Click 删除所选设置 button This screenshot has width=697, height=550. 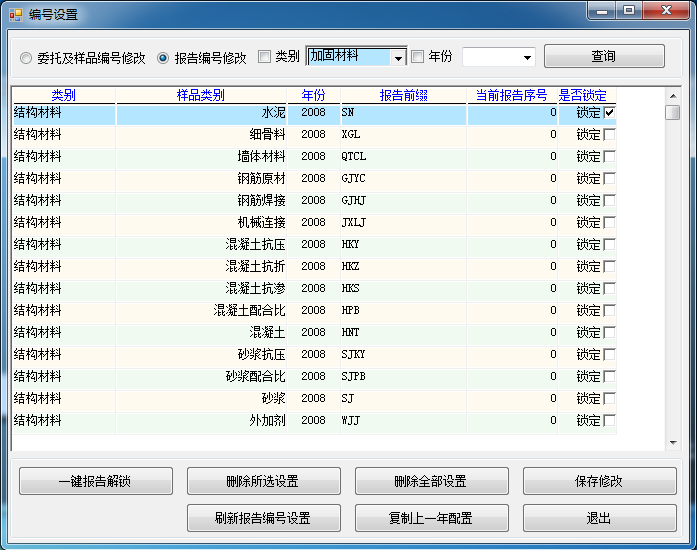coord(263,481)
